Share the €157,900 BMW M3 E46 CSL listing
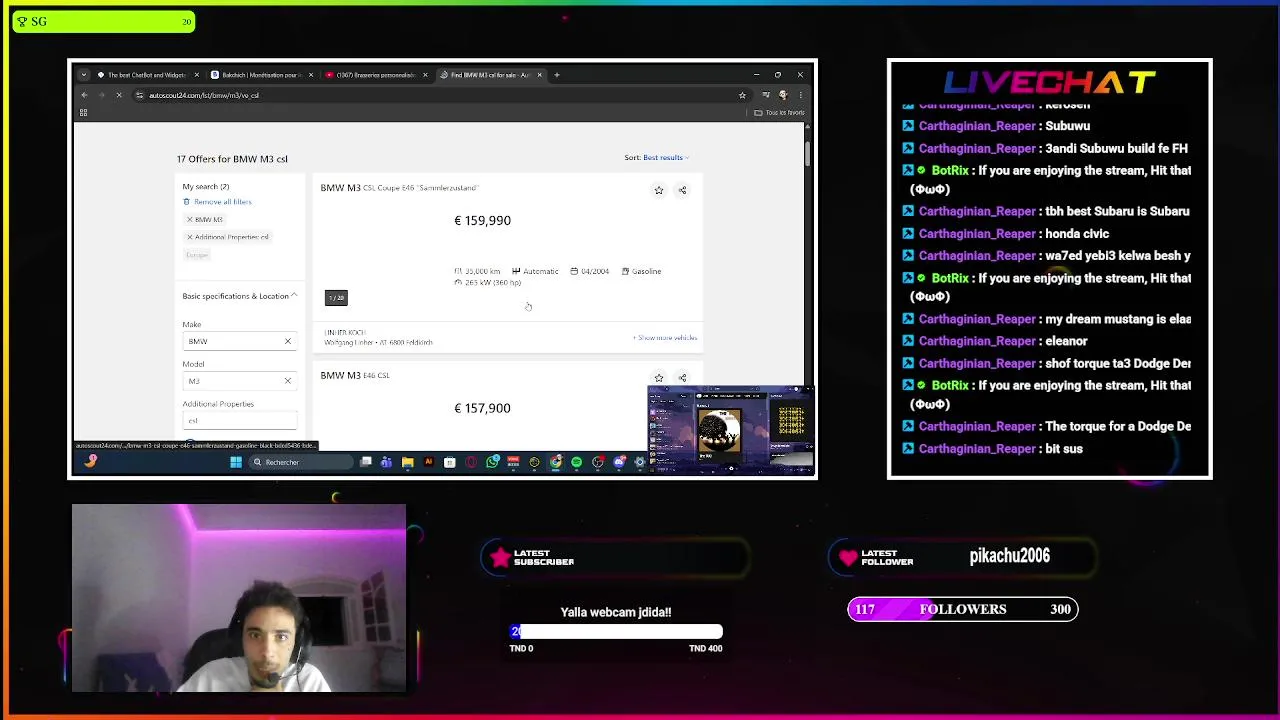1280x720 pixels. pyautogui.click(x=682, y=378)
